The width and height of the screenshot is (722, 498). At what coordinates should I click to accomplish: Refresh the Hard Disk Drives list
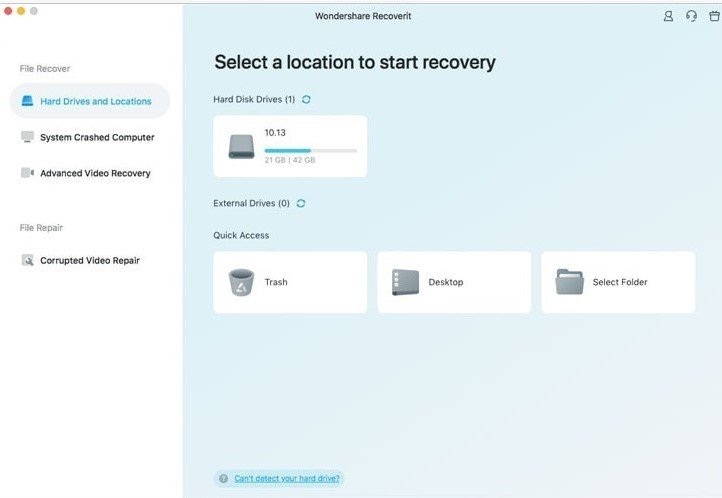(x=306, y=99)
